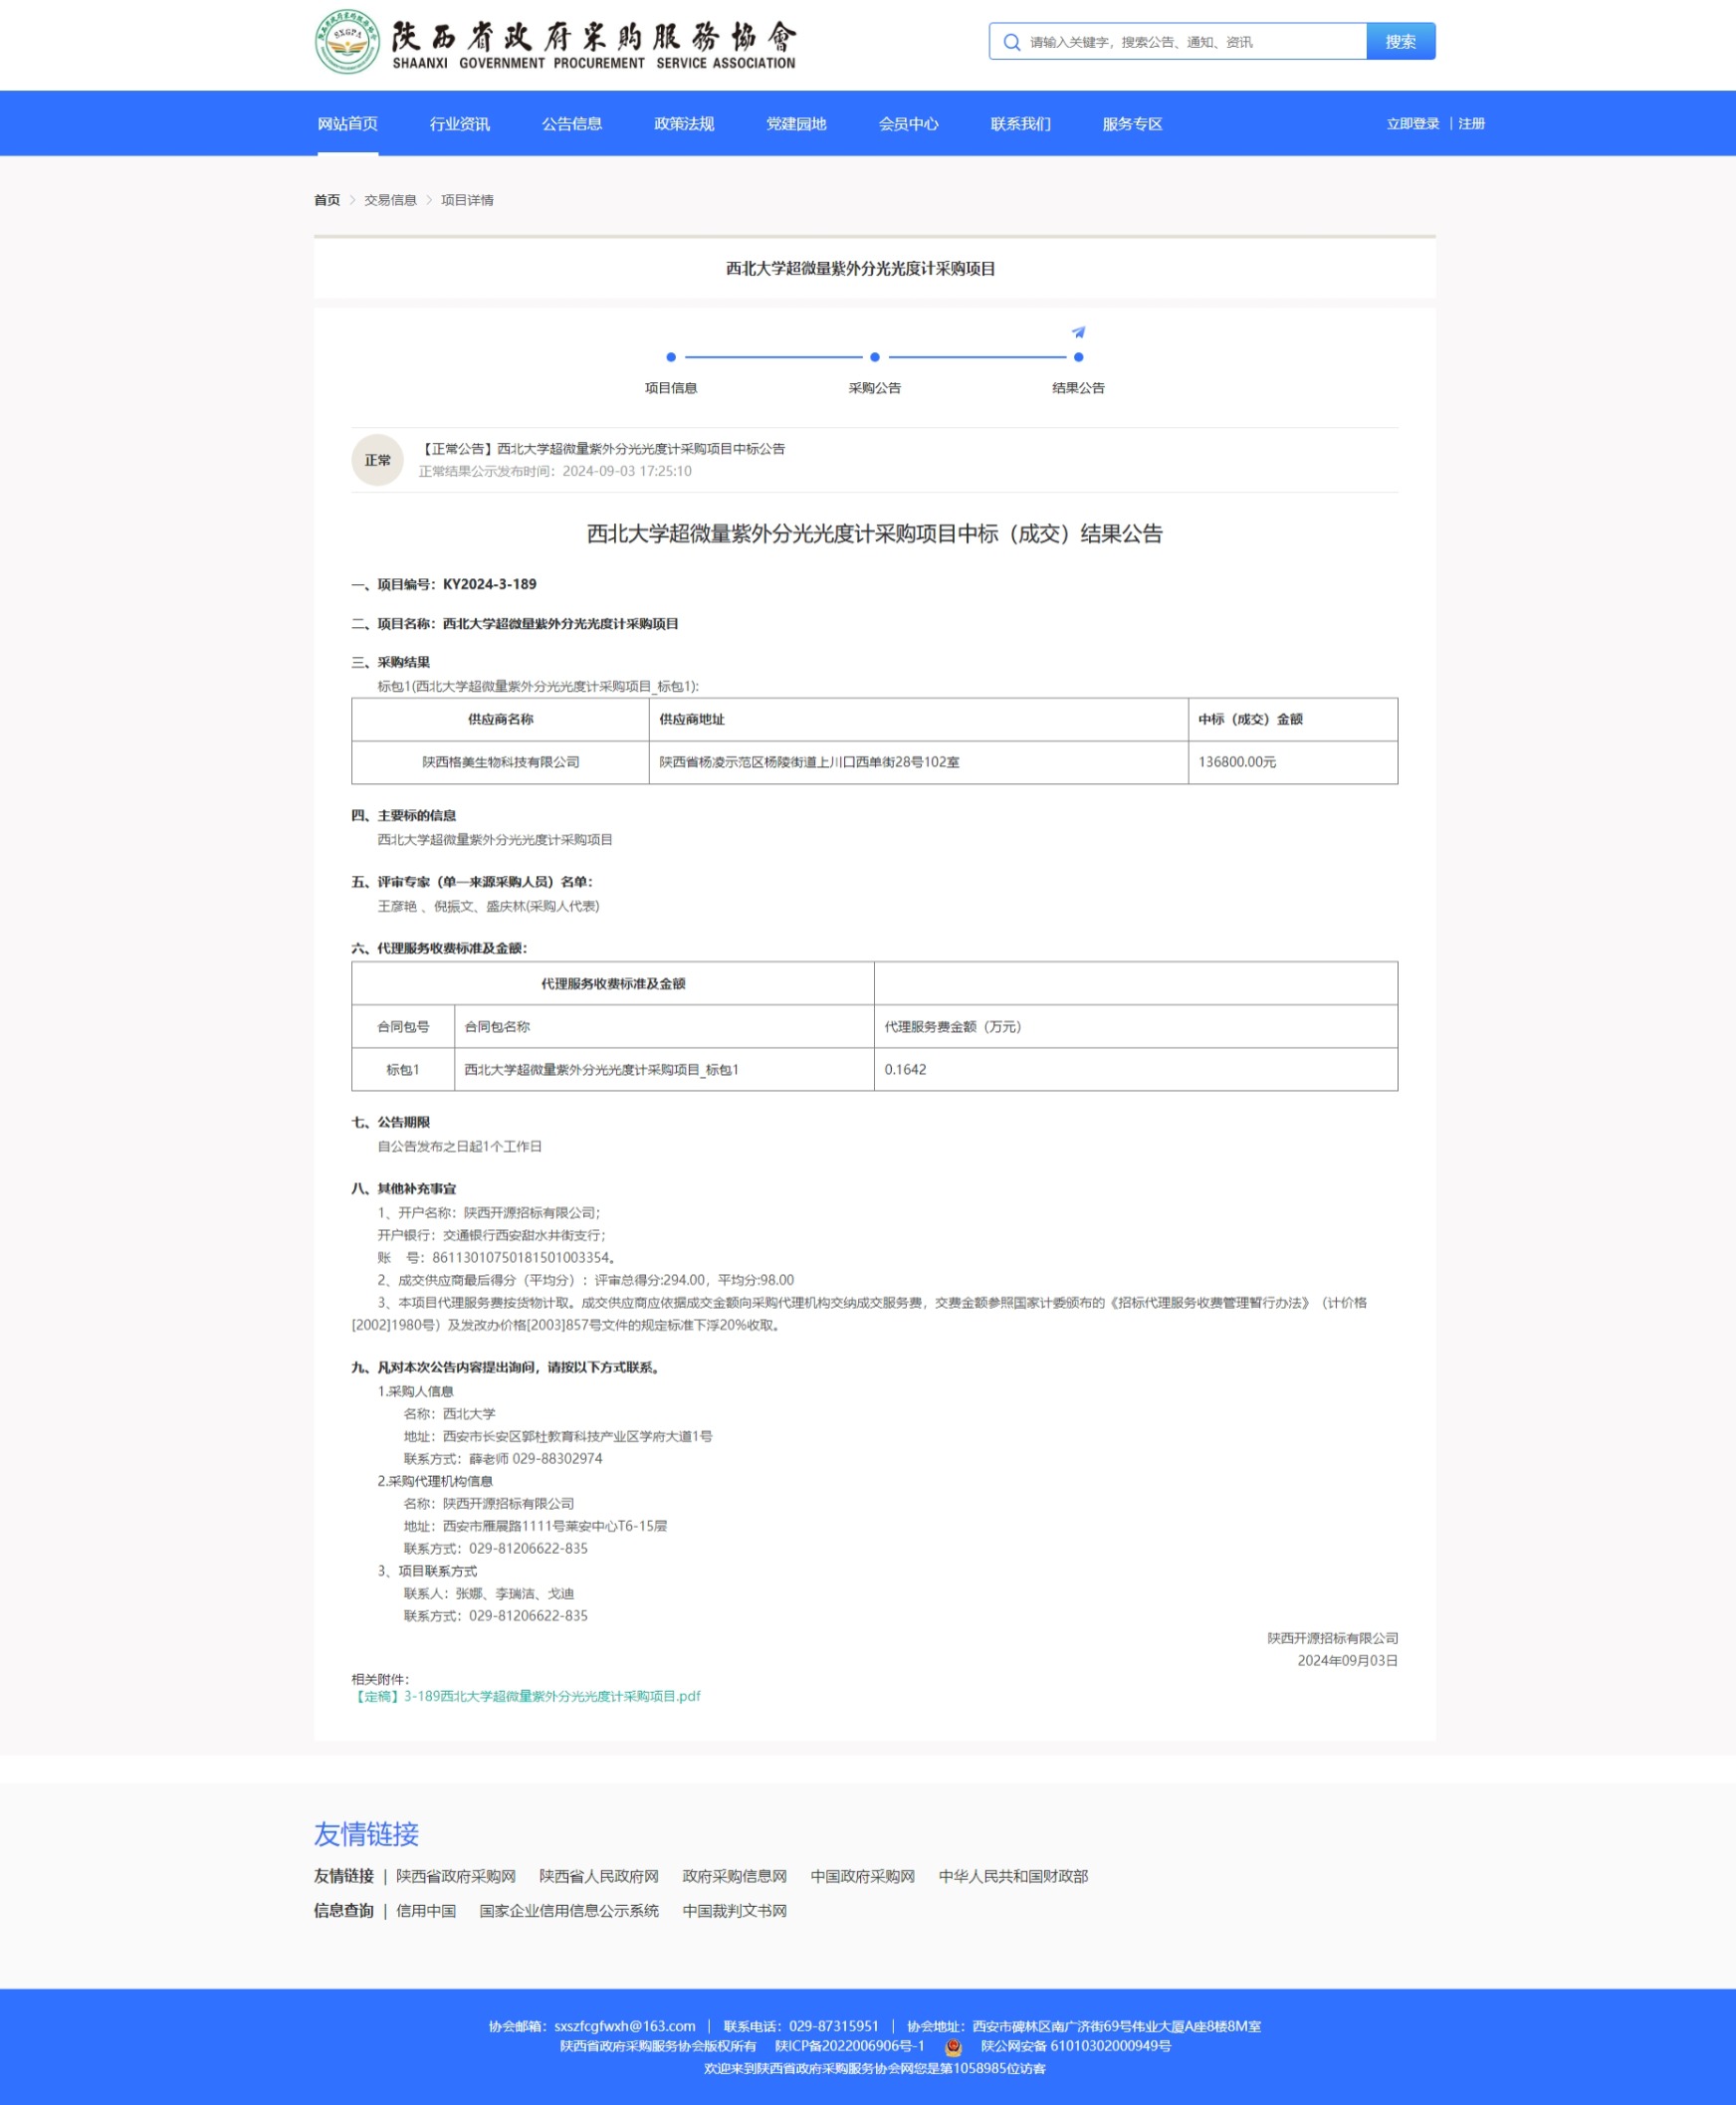The height and width of the screenshot is (2105, 1736).
Task: Go to 交易信息 in breadcrumb
Action: coord(390,200)
